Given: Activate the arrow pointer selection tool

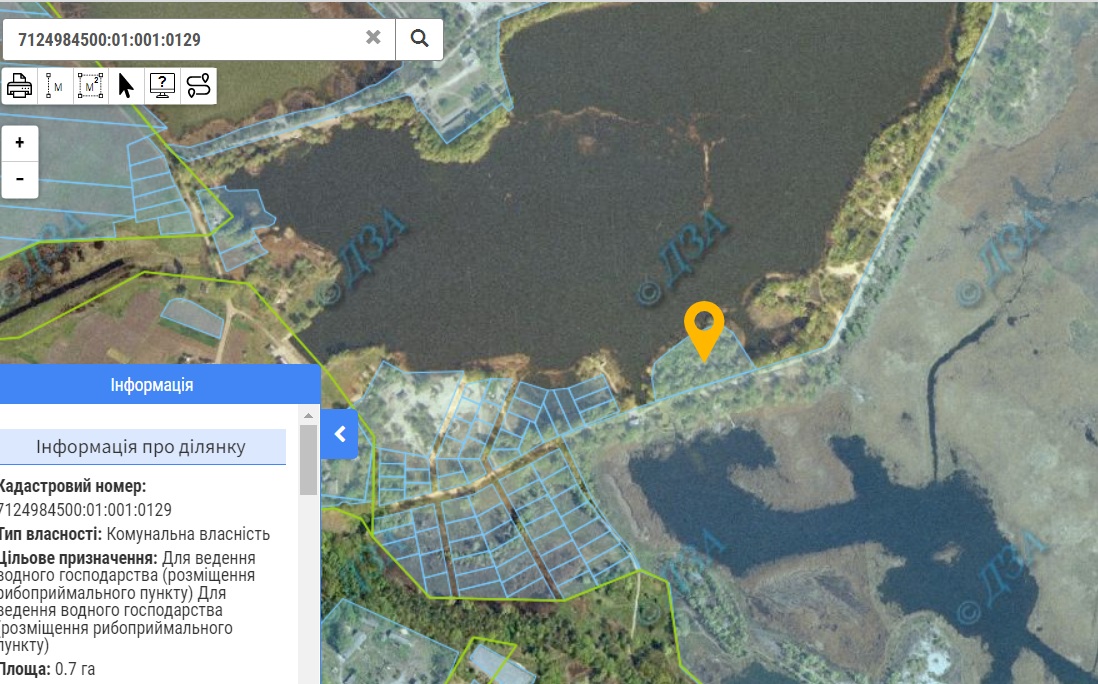Looking at the screenshot, I should (126, 86).
